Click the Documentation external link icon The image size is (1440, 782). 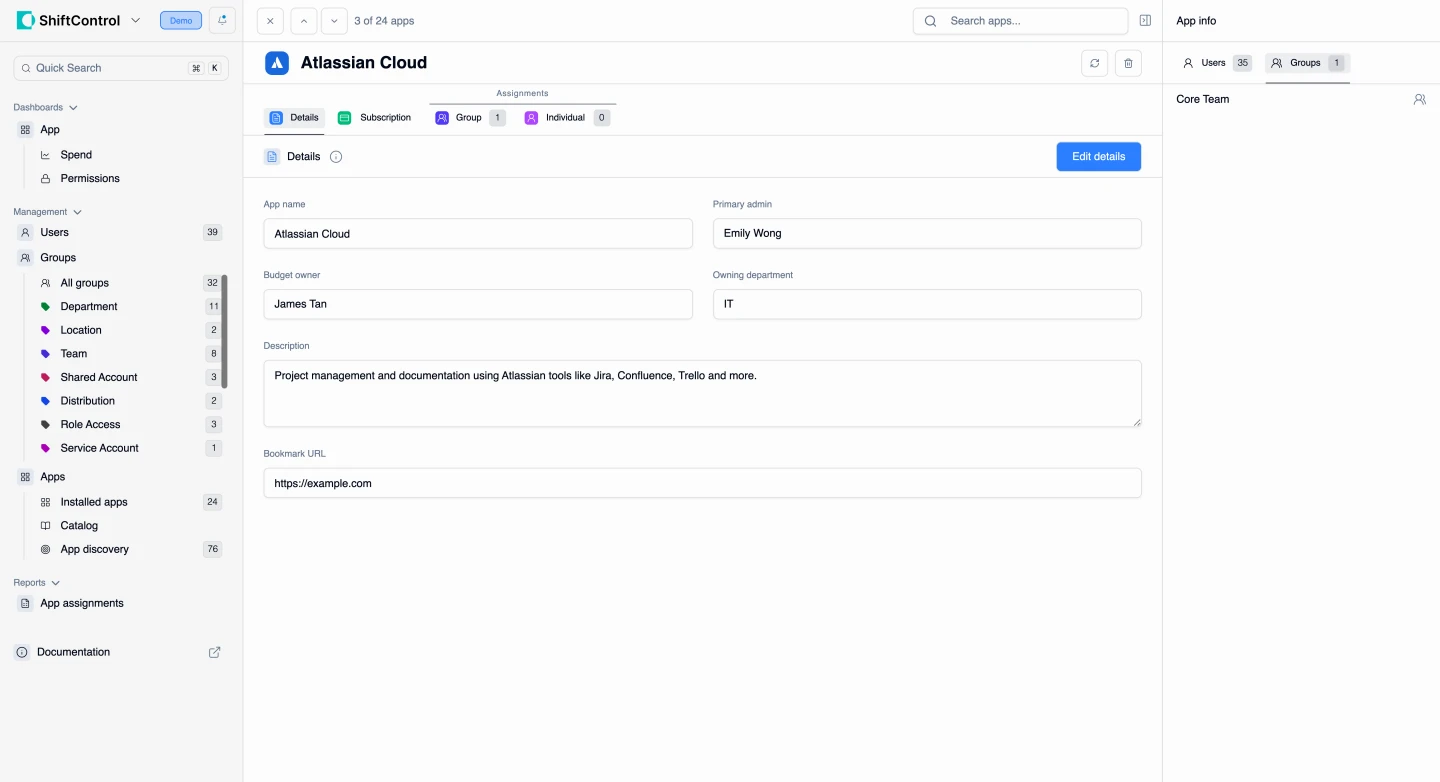point(214,652)
